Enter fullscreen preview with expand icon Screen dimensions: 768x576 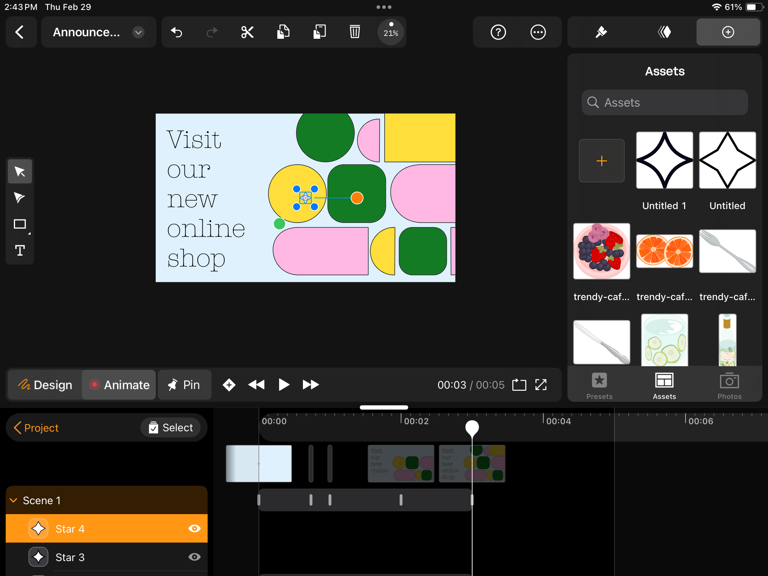541,385
